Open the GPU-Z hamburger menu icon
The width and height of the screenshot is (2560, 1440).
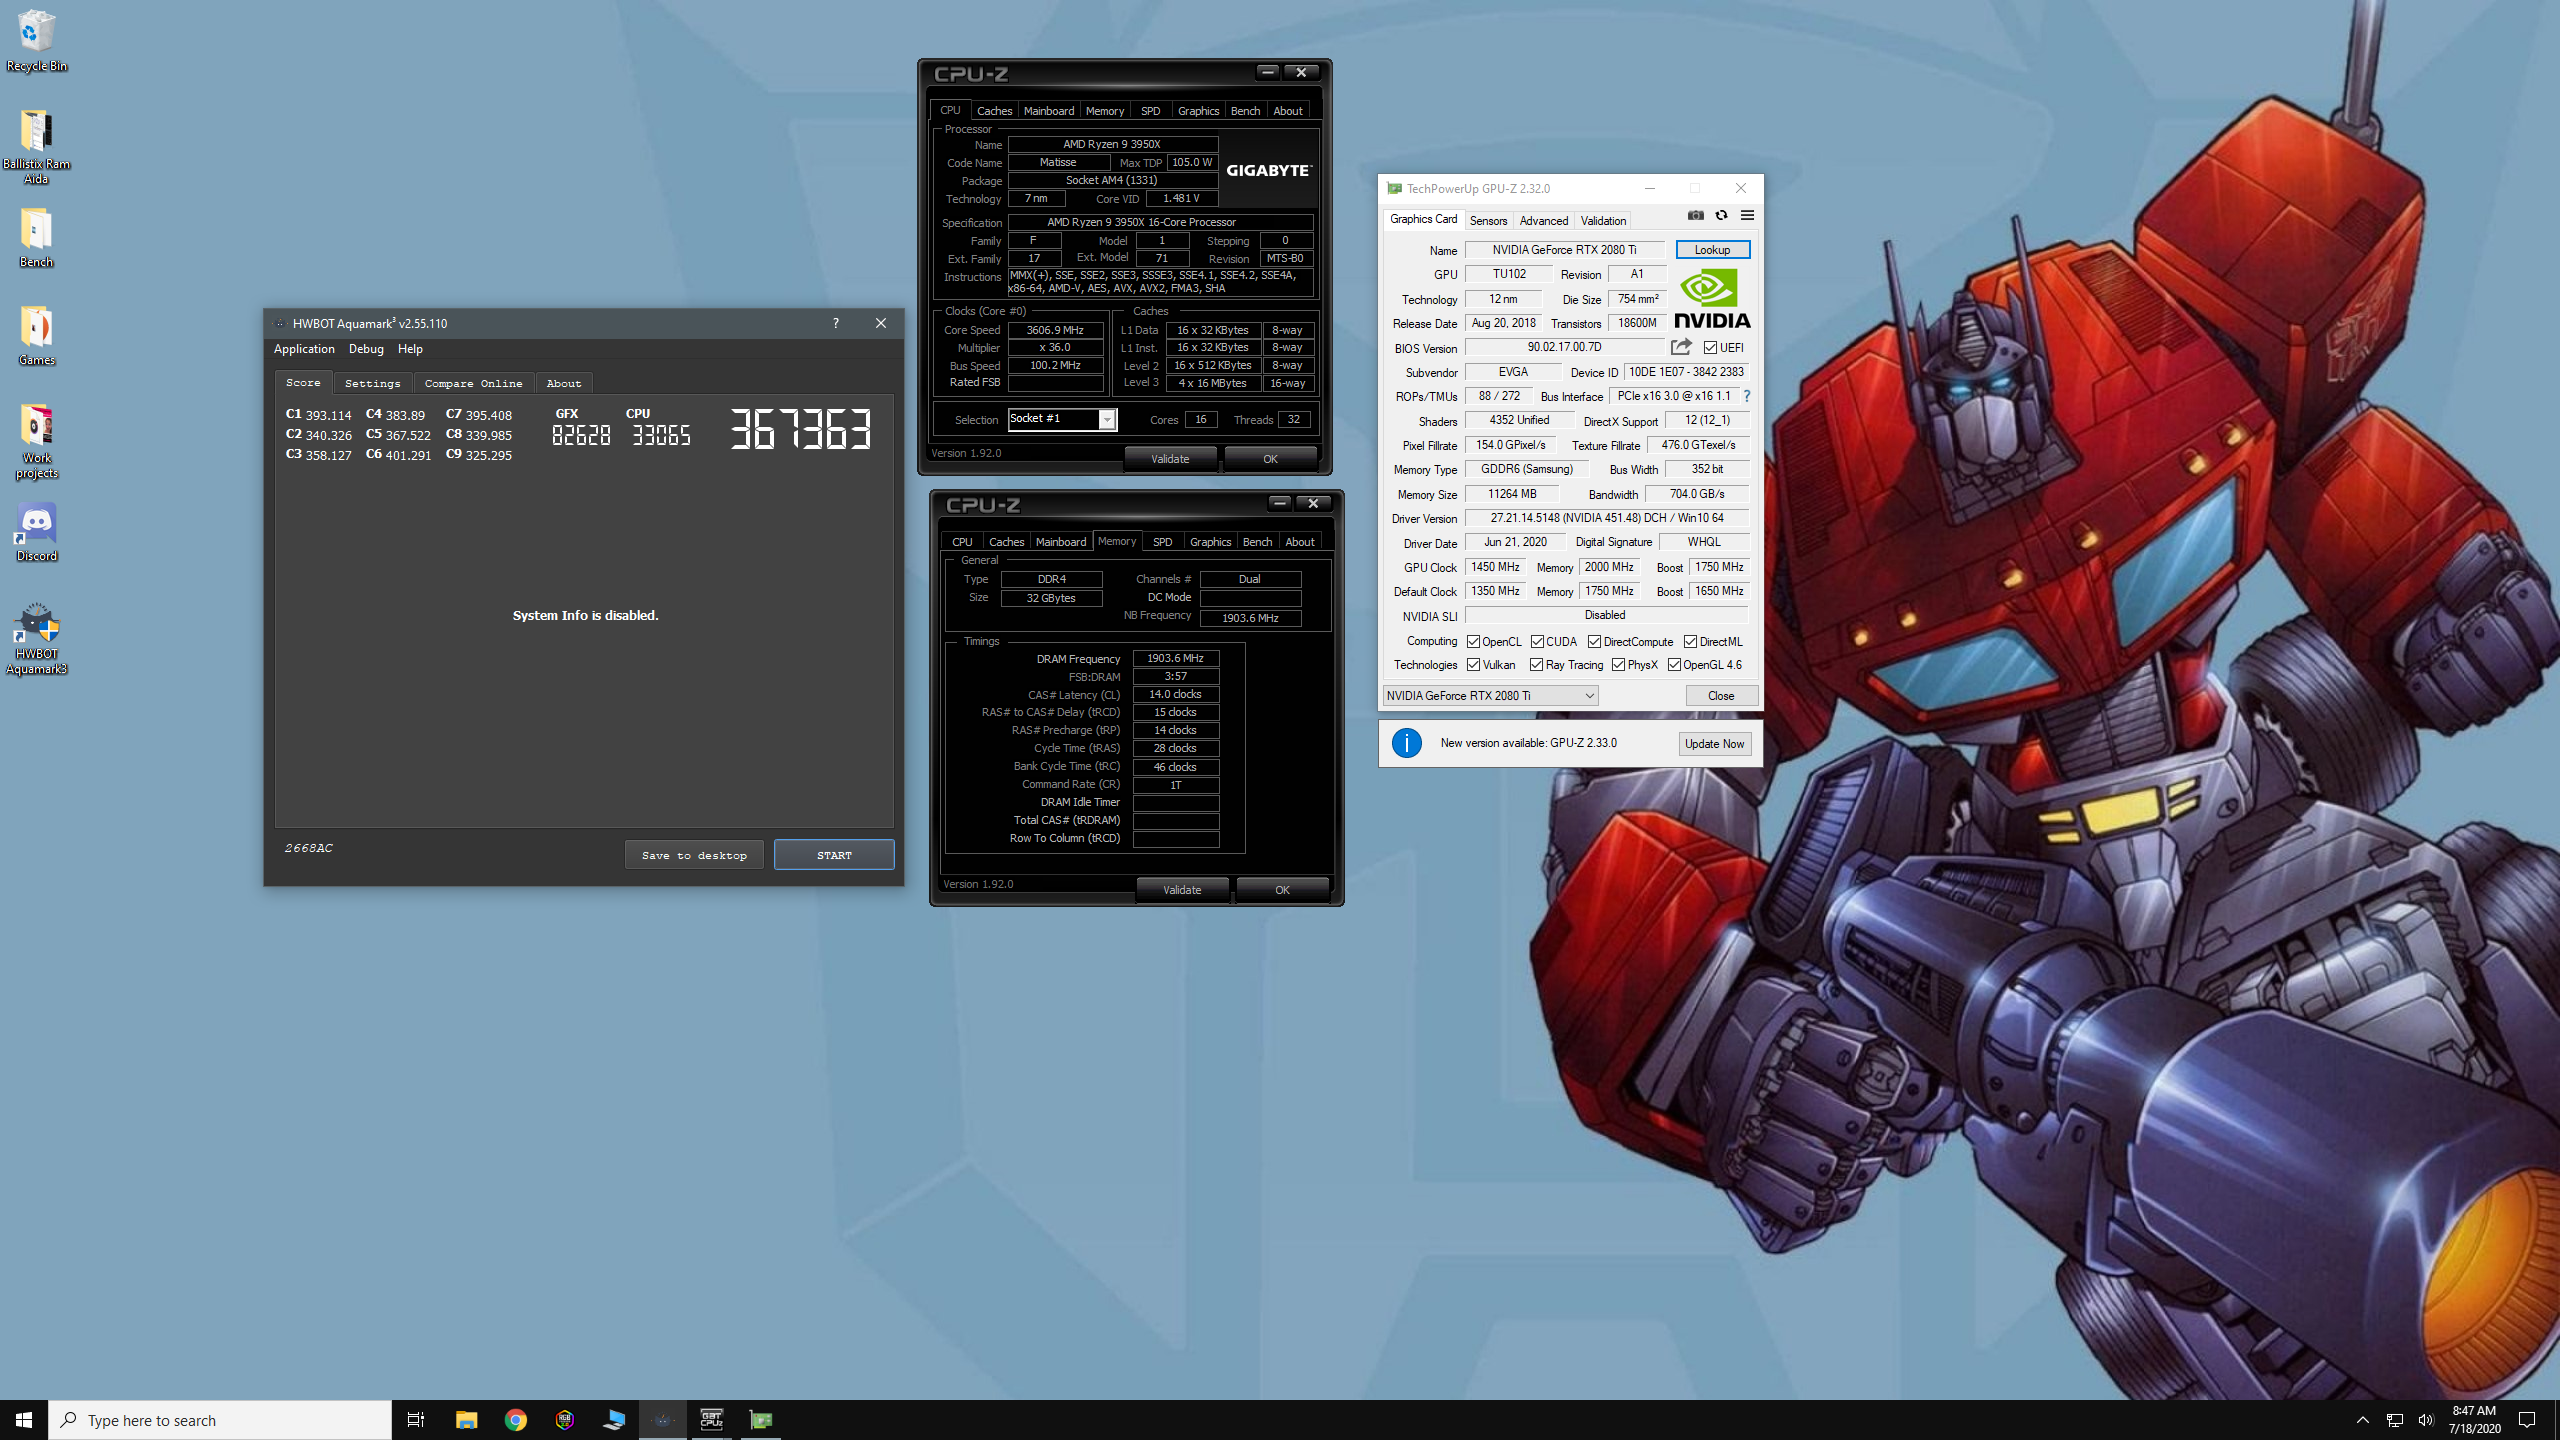1747,215
